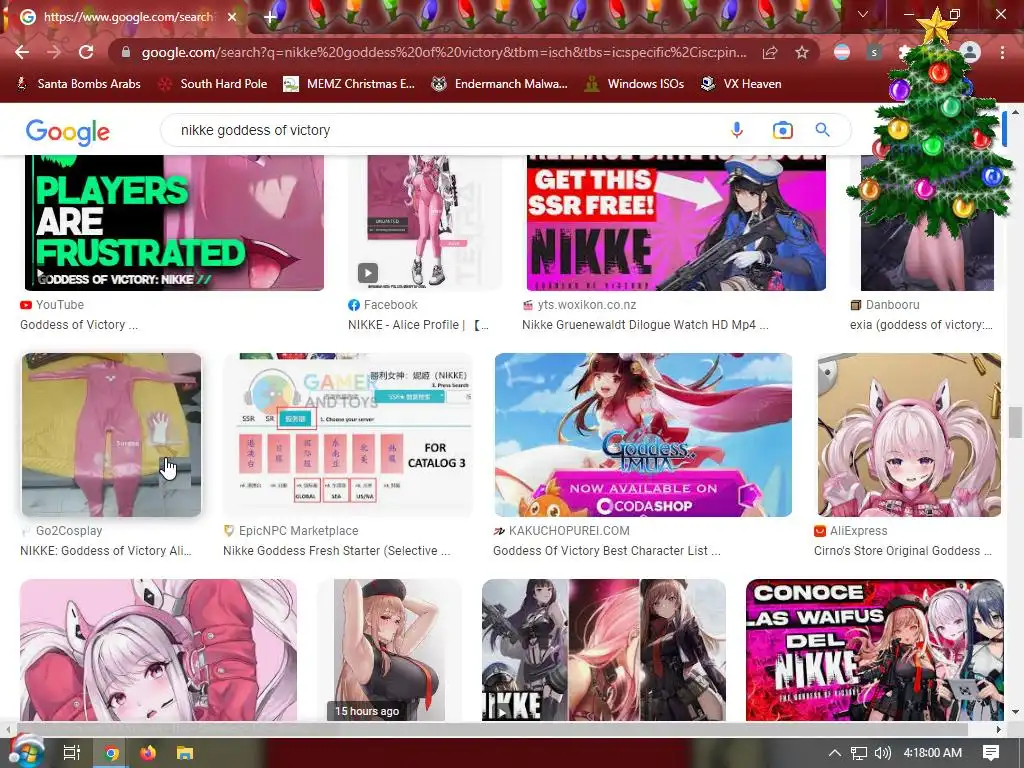The width and height of the screenshot is (1024, 768).
Task: Click Chrome icon in the taskbar
Action: pyautogui.click(x=111, y=753)
